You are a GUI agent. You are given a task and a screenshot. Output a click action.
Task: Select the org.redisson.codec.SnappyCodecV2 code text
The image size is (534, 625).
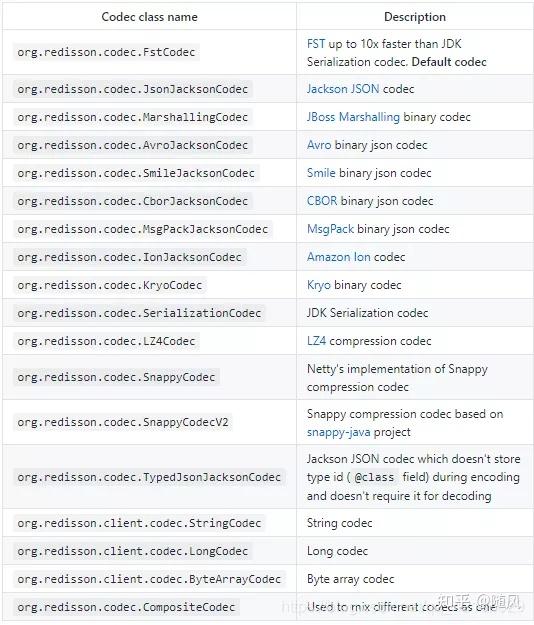click(x=123, y=423)
